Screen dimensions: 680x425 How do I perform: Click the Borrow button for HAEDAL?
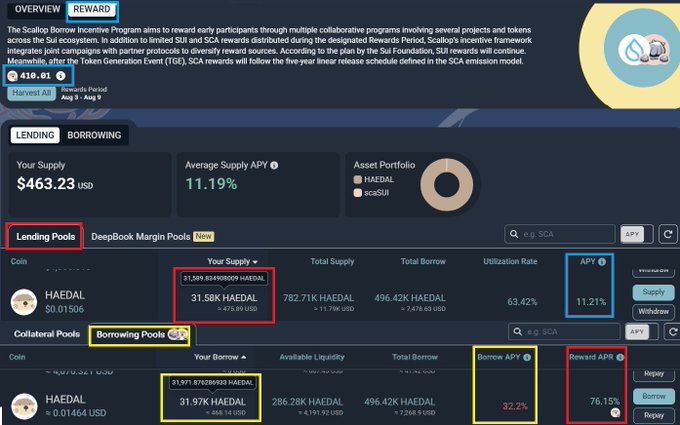point(654,396)
